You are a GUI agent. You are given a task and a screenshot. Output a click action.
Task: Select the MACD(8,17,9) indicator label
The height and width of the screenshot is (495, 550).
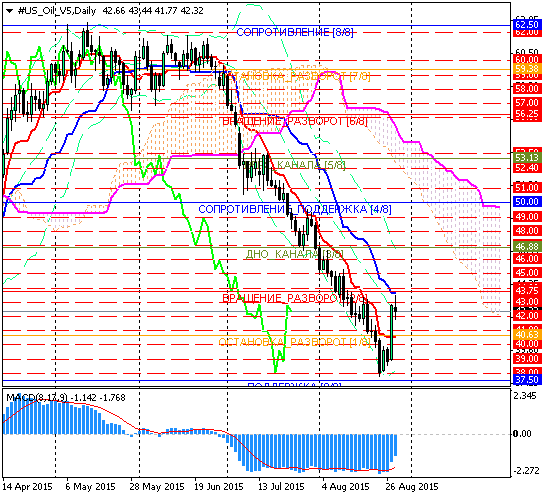[37, 397]
